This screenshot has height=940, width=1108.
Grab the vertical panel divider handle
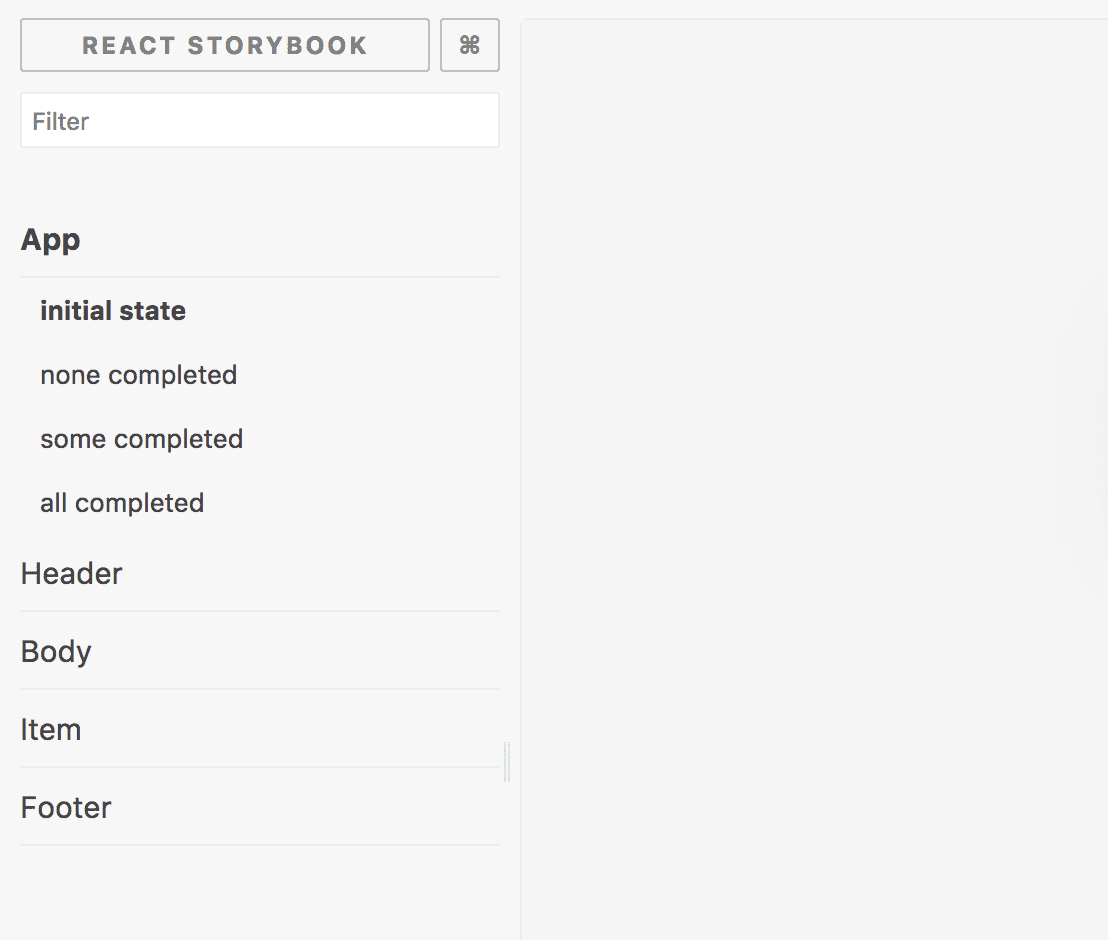tap(507, 762)
